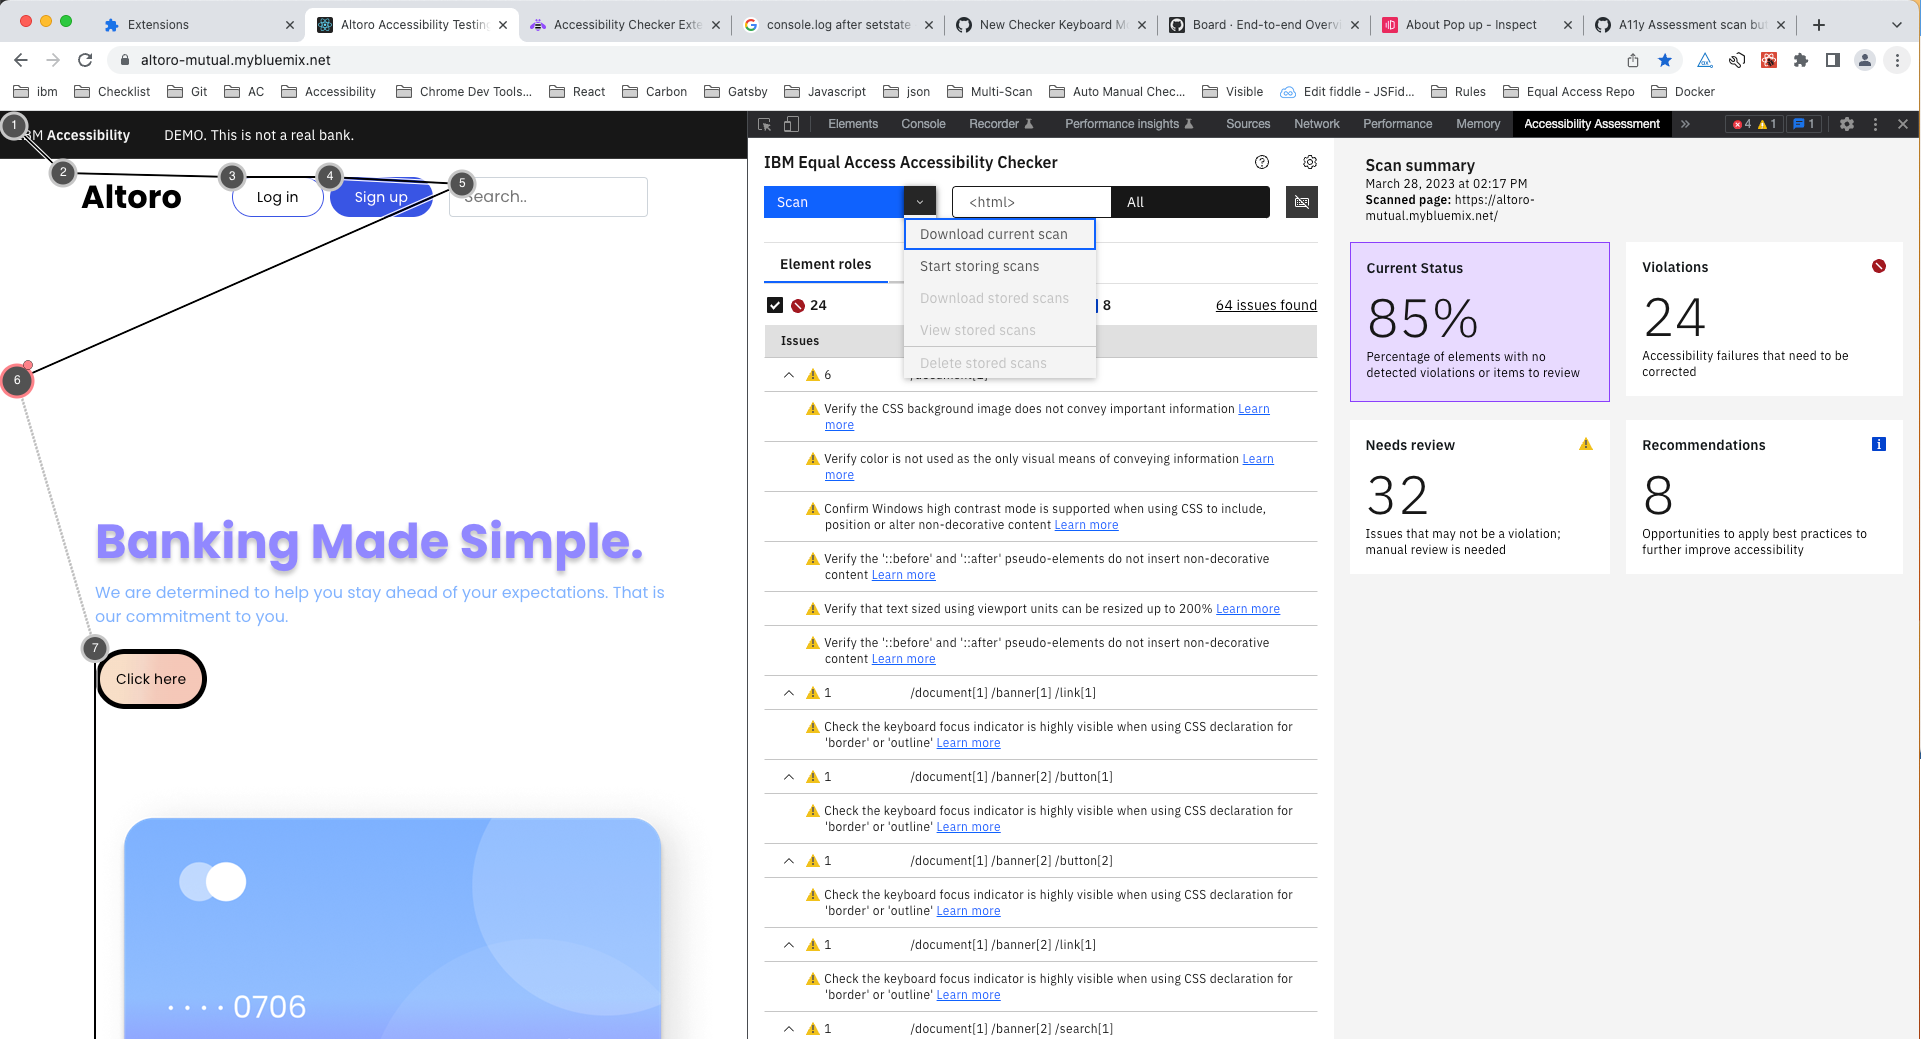Select the Violations summary card

click(1764, 319)
